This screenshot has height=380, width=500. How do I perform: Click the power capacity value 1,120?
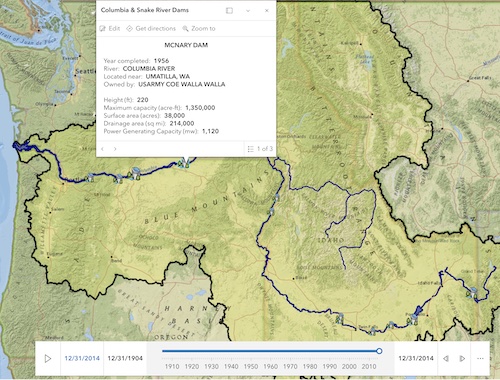coord(210,131)
